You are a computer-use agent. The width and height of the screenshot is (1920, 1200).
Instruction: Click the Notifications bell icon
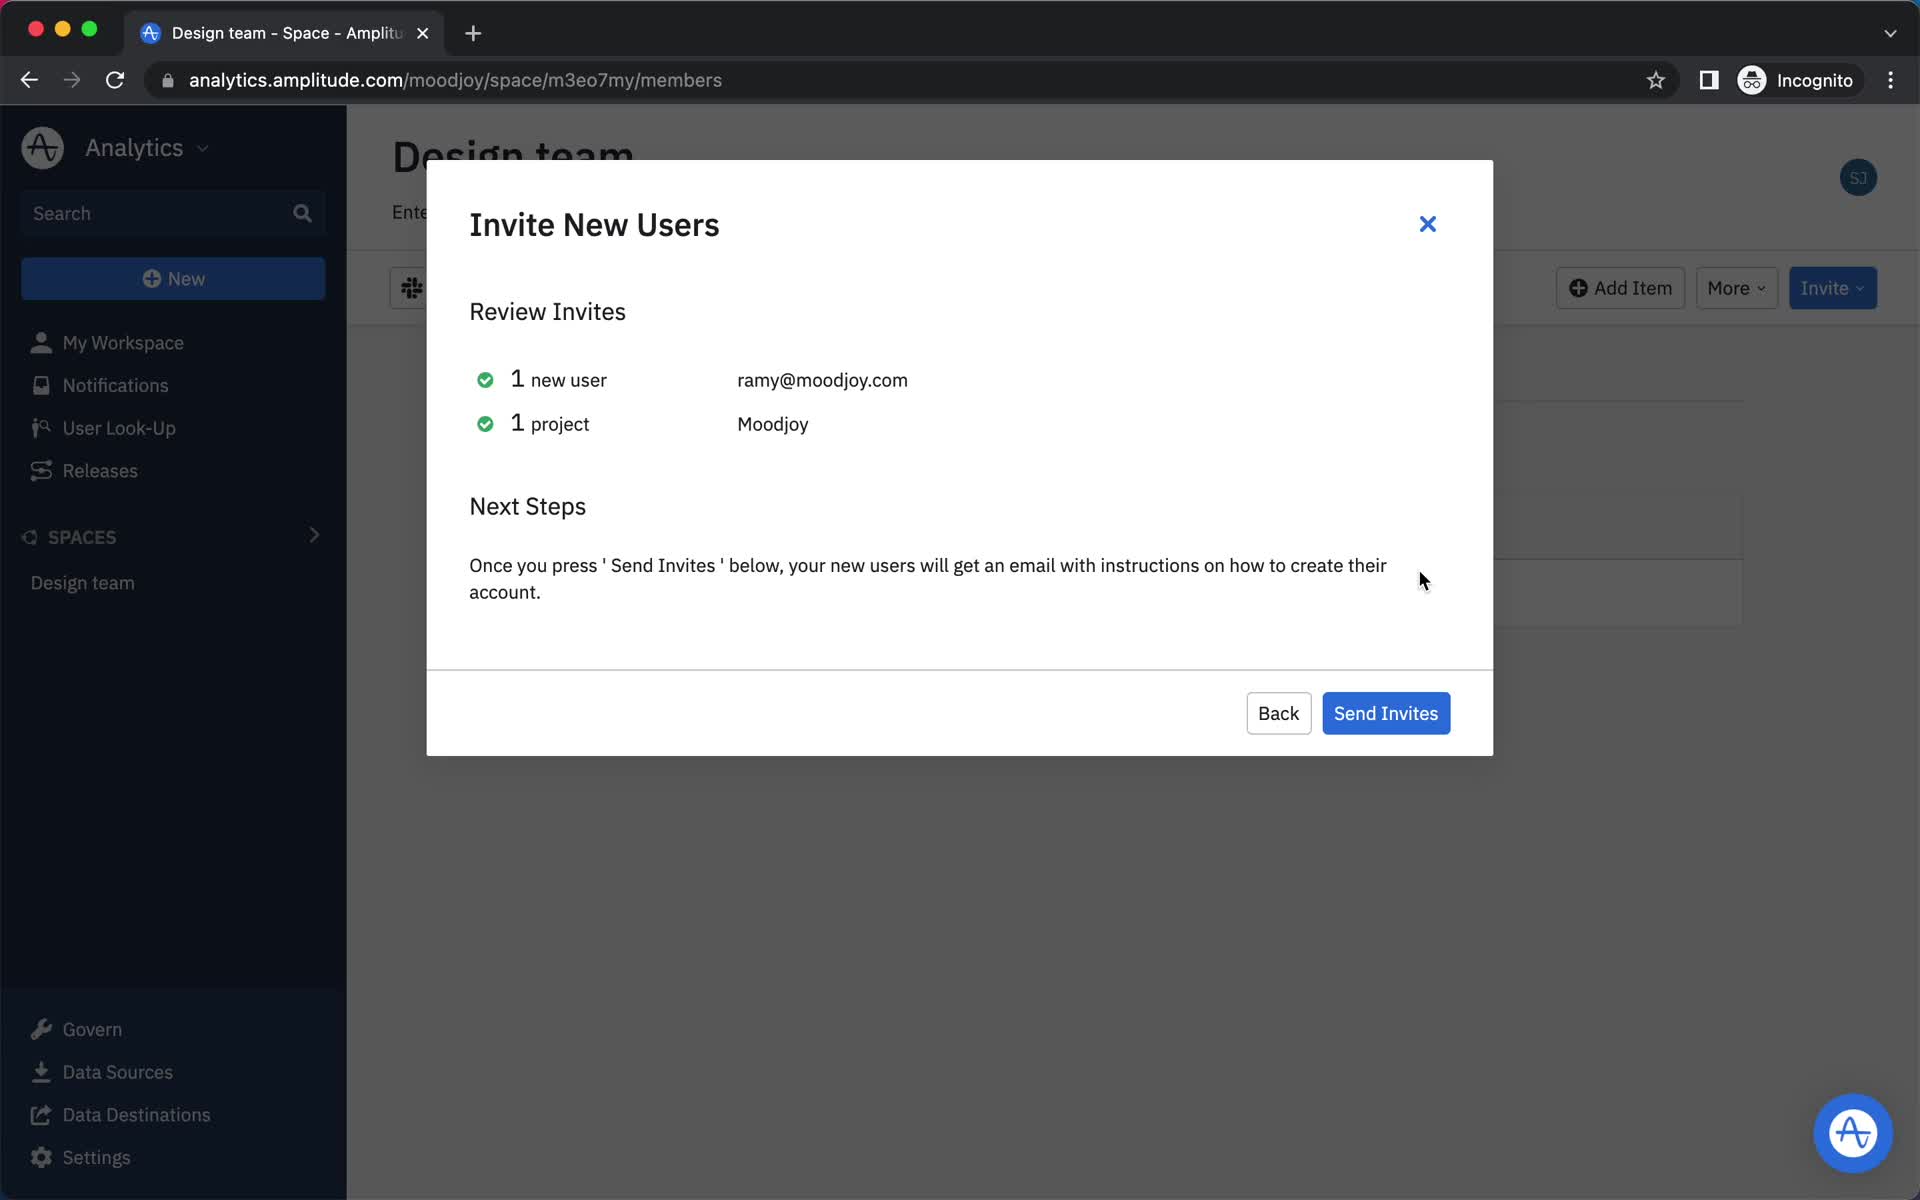[41, 384]
